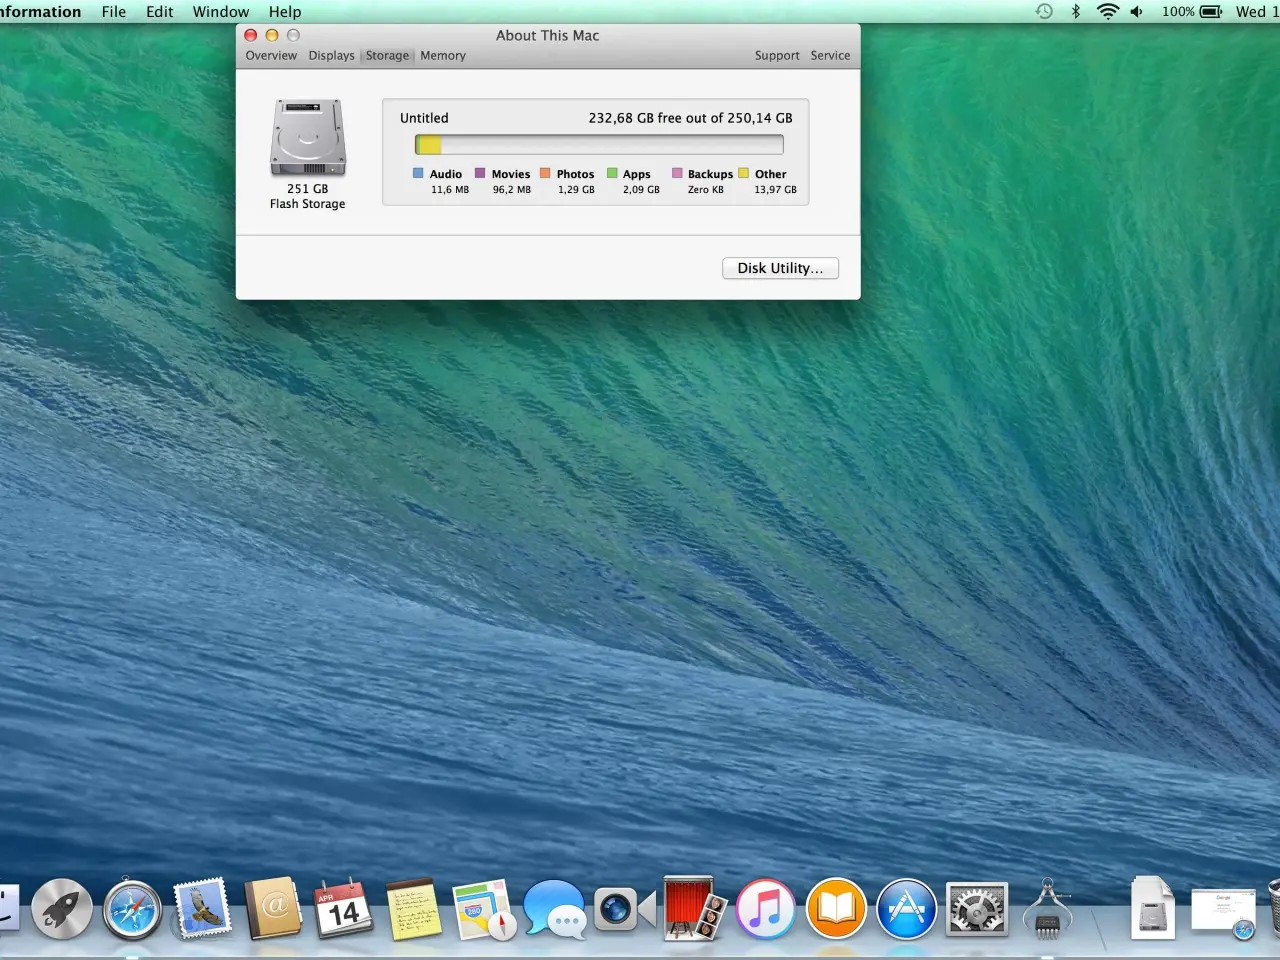Click the purple Movies color swatch
Viewport: 1280px width, 960px height.
[480, 173]
